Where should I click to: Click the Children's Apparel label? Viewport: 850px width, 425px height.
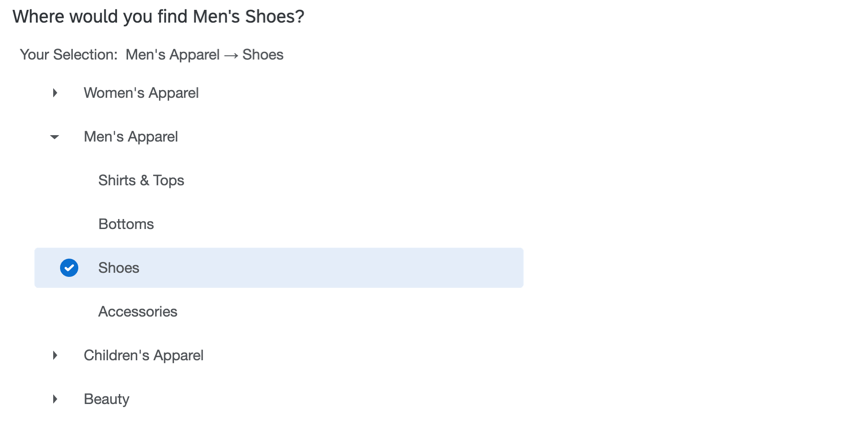(x=143, y=355)
